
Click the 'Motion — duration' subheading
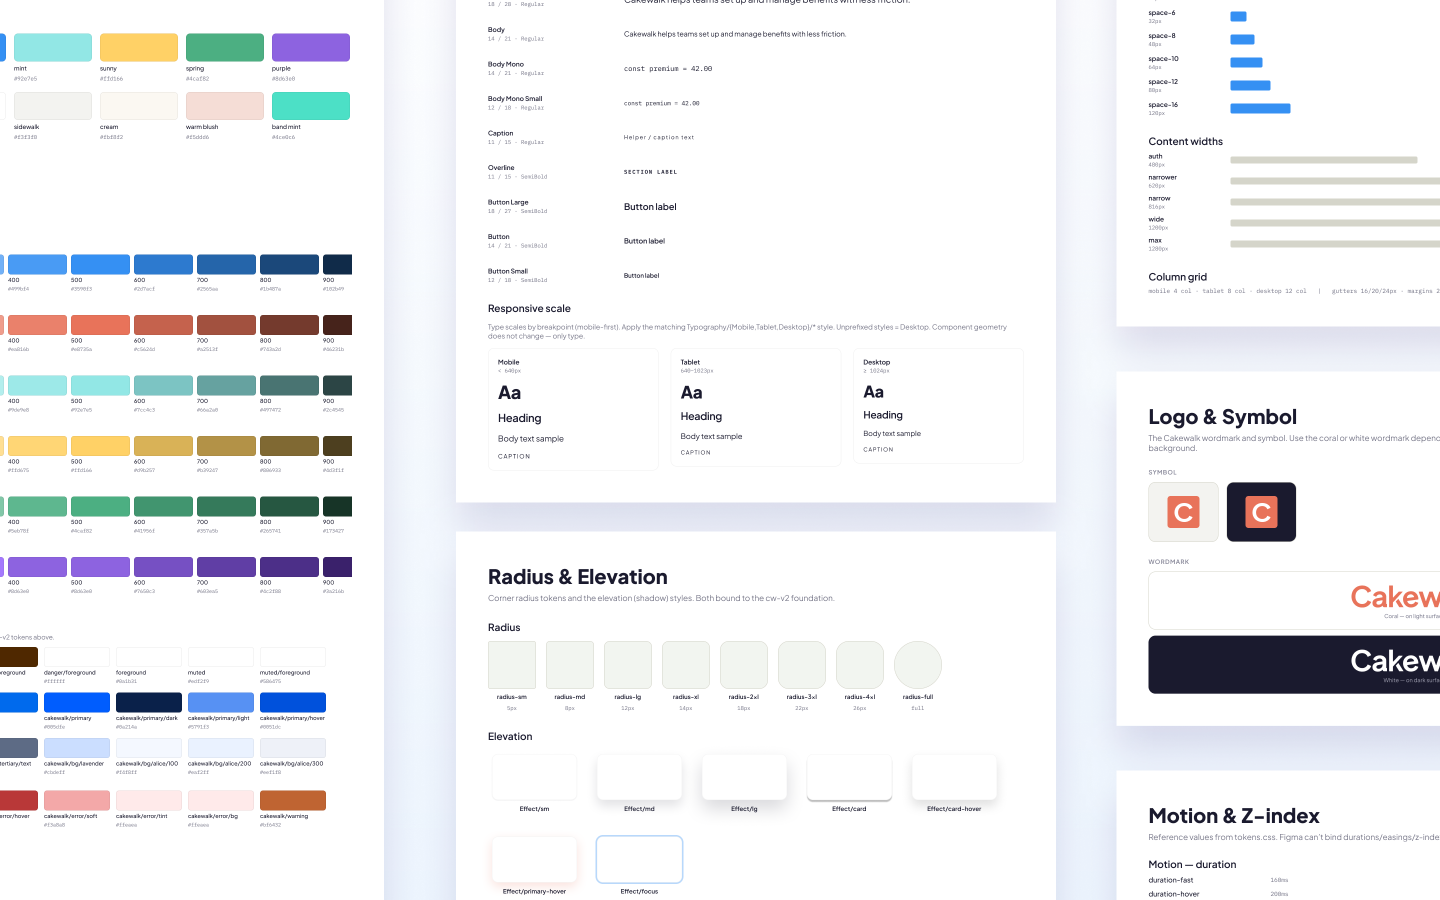click(x=1192, y=865)
